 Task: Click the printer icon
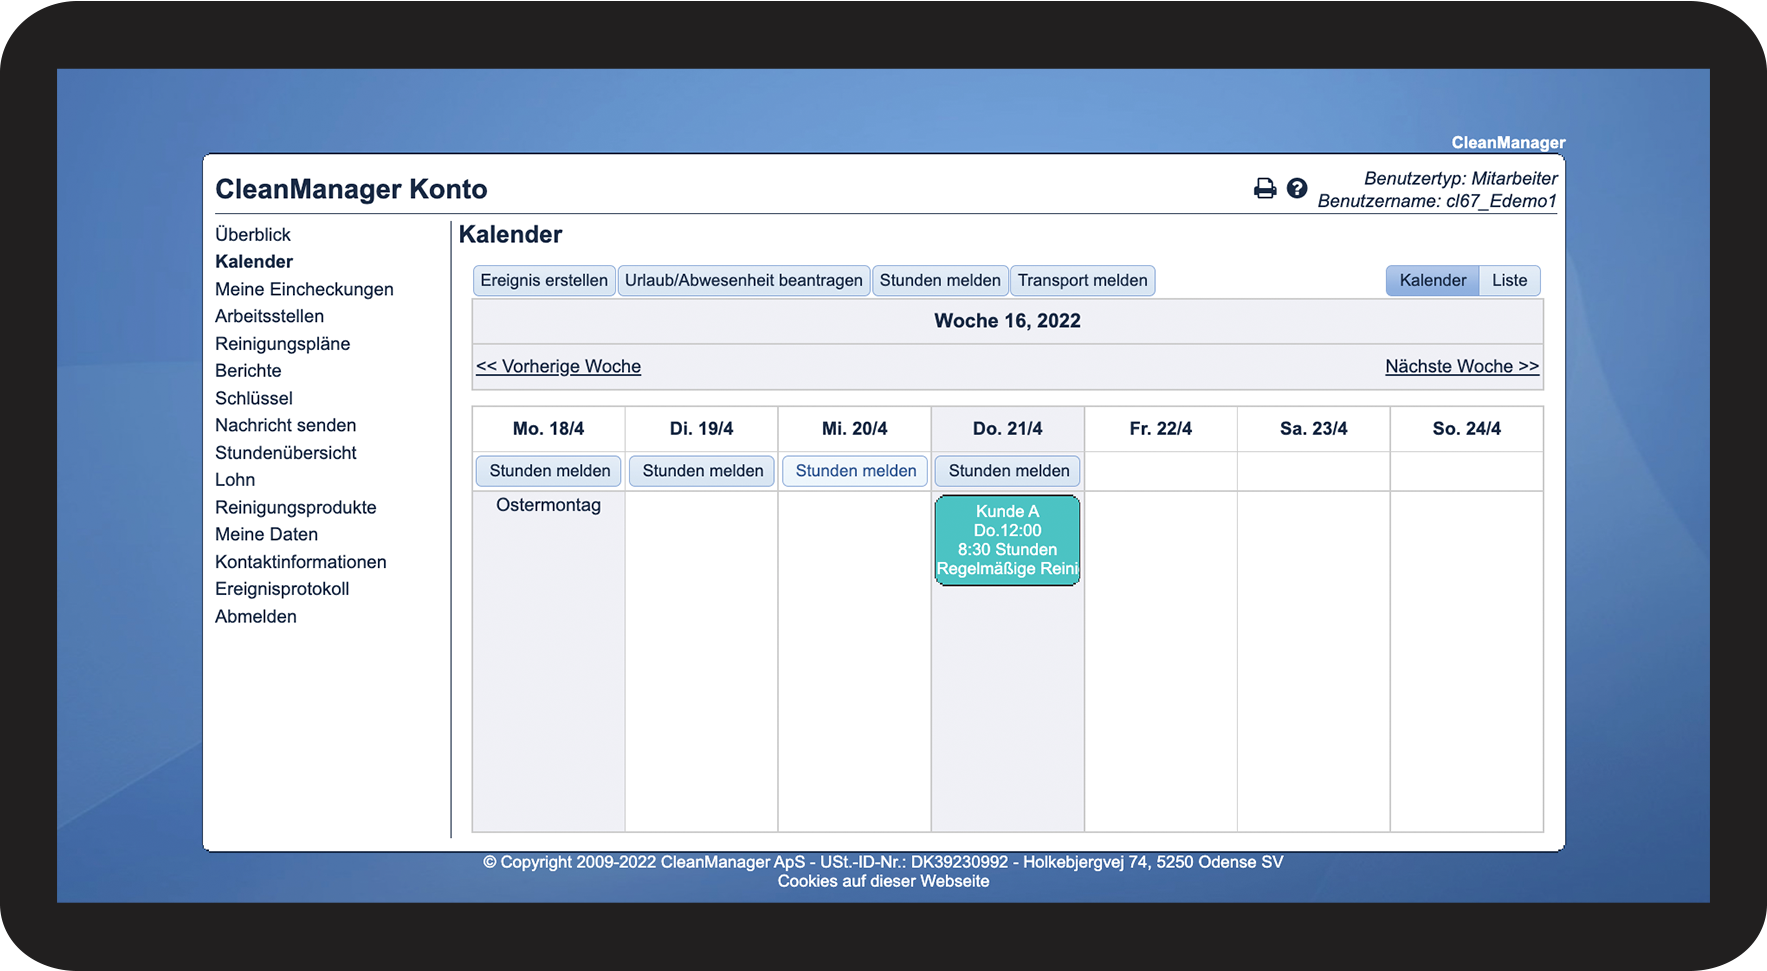click(1264, 189)
